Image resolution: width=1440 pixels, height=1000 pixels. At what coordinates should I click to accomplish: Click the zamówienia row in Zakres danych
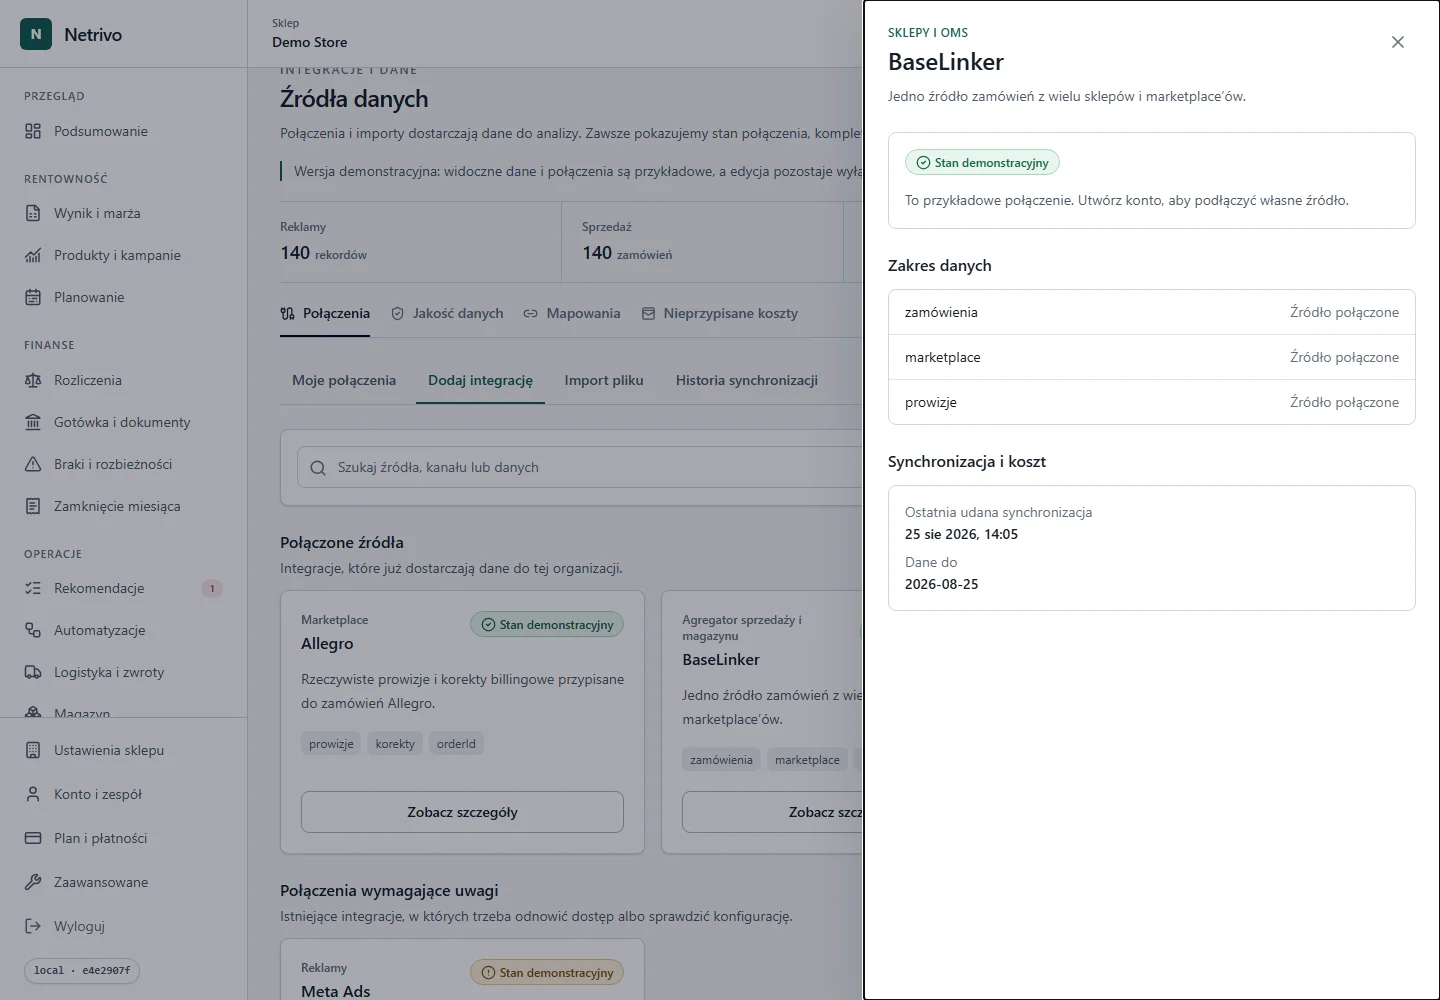(x=1152, y=313)
